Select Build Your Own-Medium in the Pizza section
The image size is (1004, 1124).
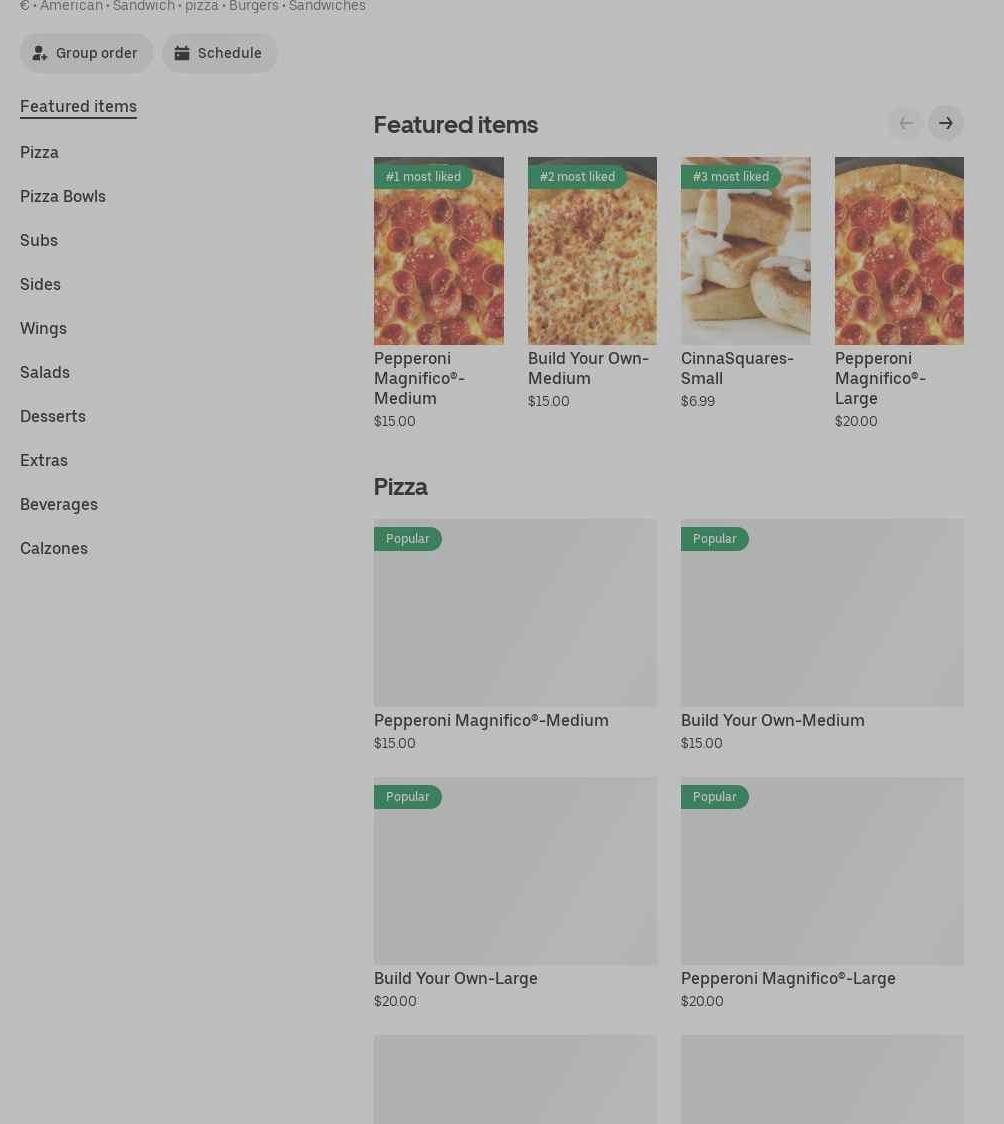[x=822, y=614]
